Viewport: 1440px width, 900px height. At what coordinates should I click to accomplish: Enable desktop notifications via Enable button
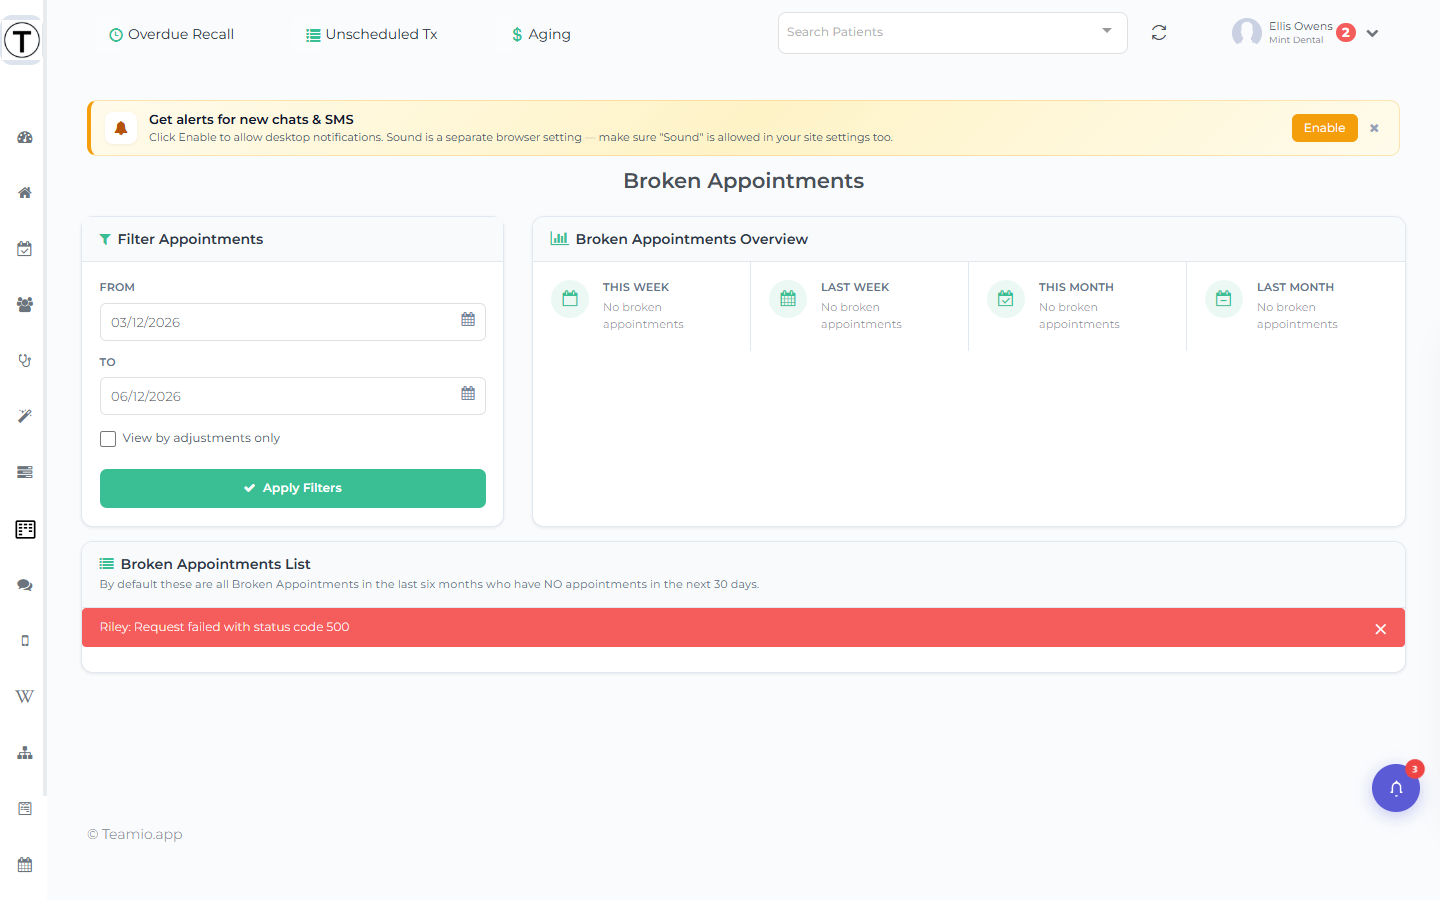point(1324,128)
